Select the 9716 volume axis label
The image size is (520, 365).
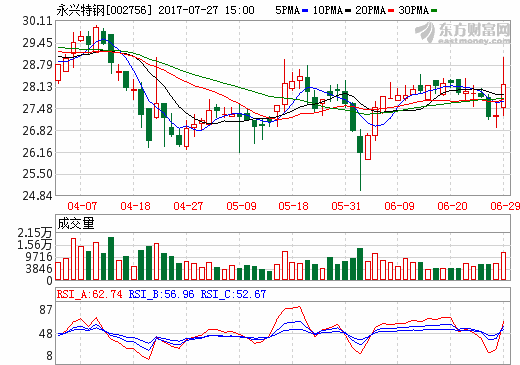tap(40, 257)
